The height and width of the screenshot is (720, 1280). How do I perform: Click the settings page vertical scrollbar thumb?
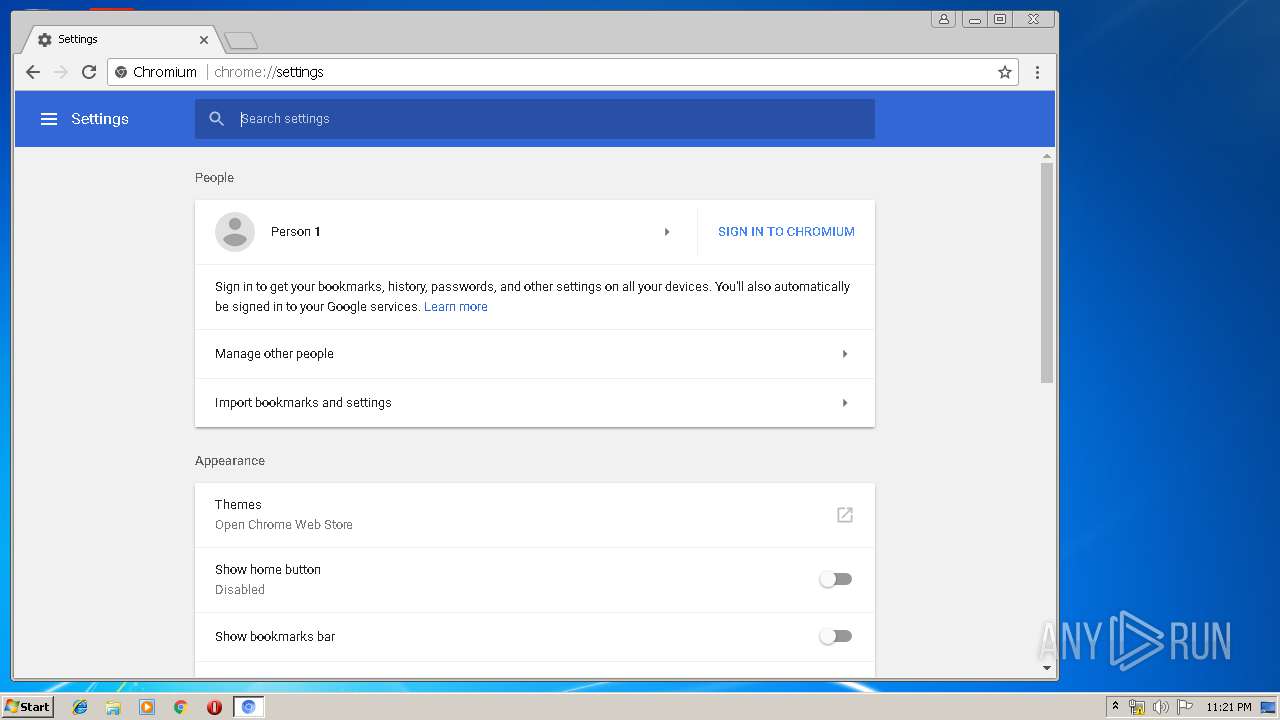[1047, 272]
